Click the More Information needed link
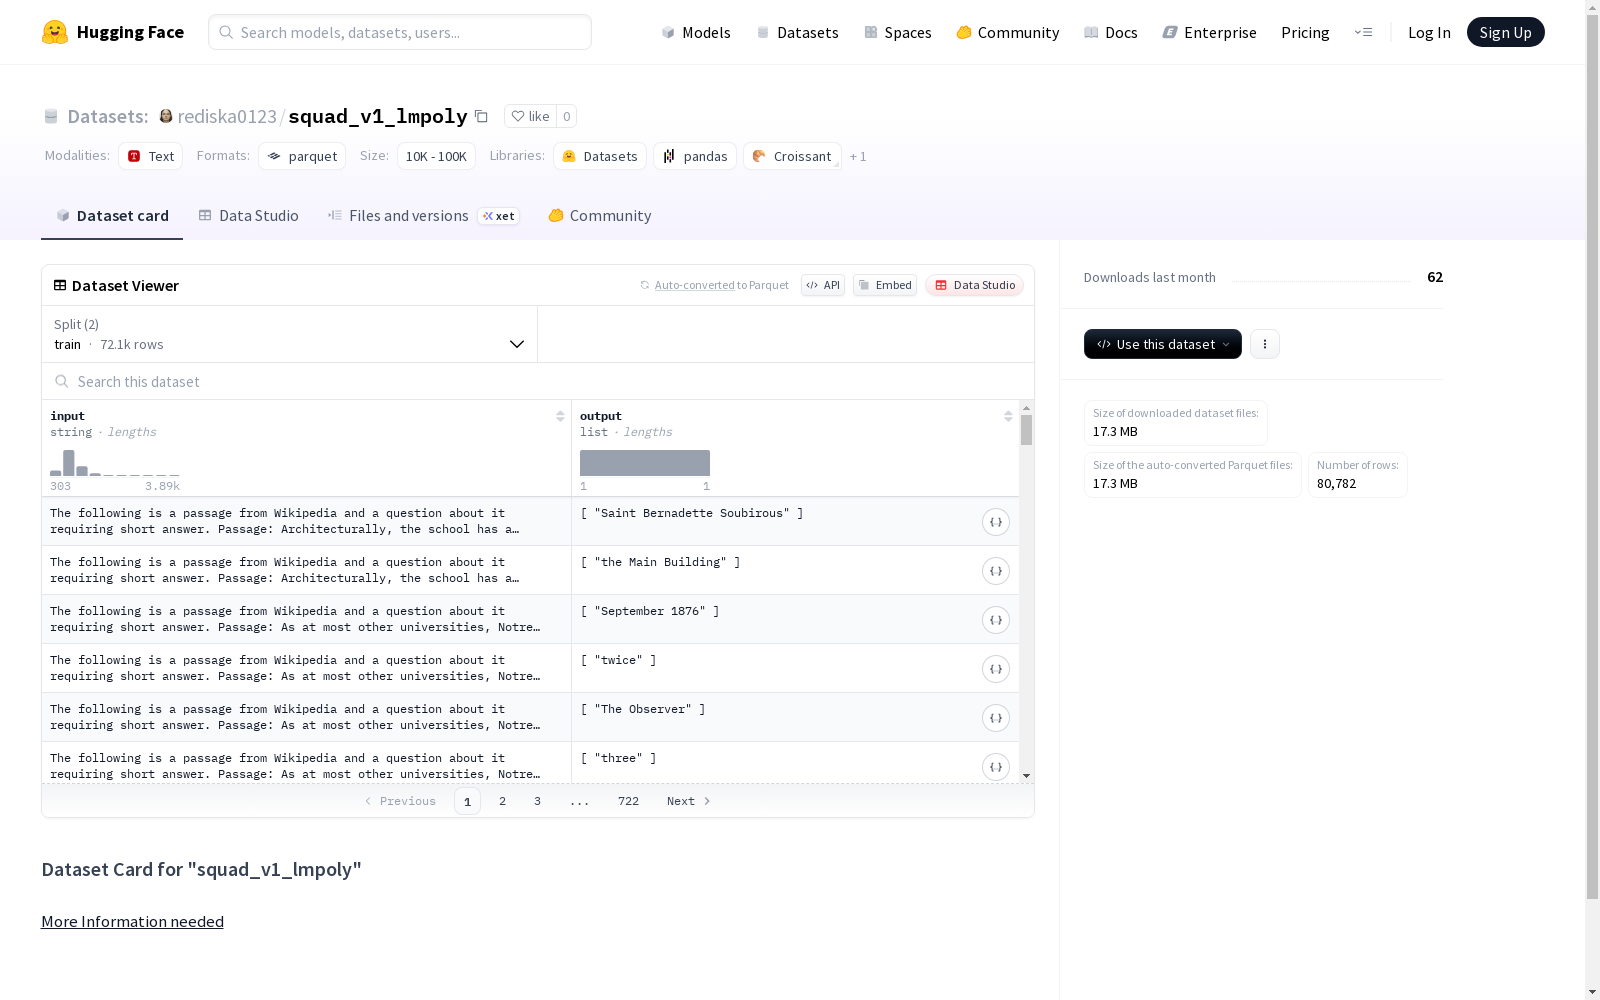 pyautogui.click(x=132, y=921)
